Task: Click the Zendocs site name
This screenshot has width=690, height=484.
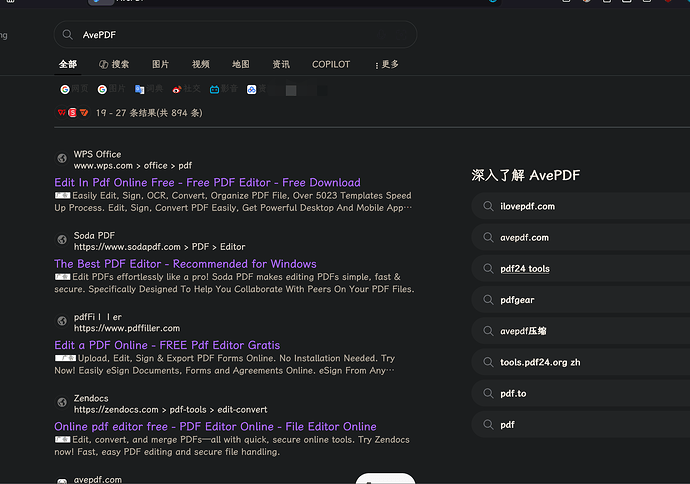Action: pos(91,398)
